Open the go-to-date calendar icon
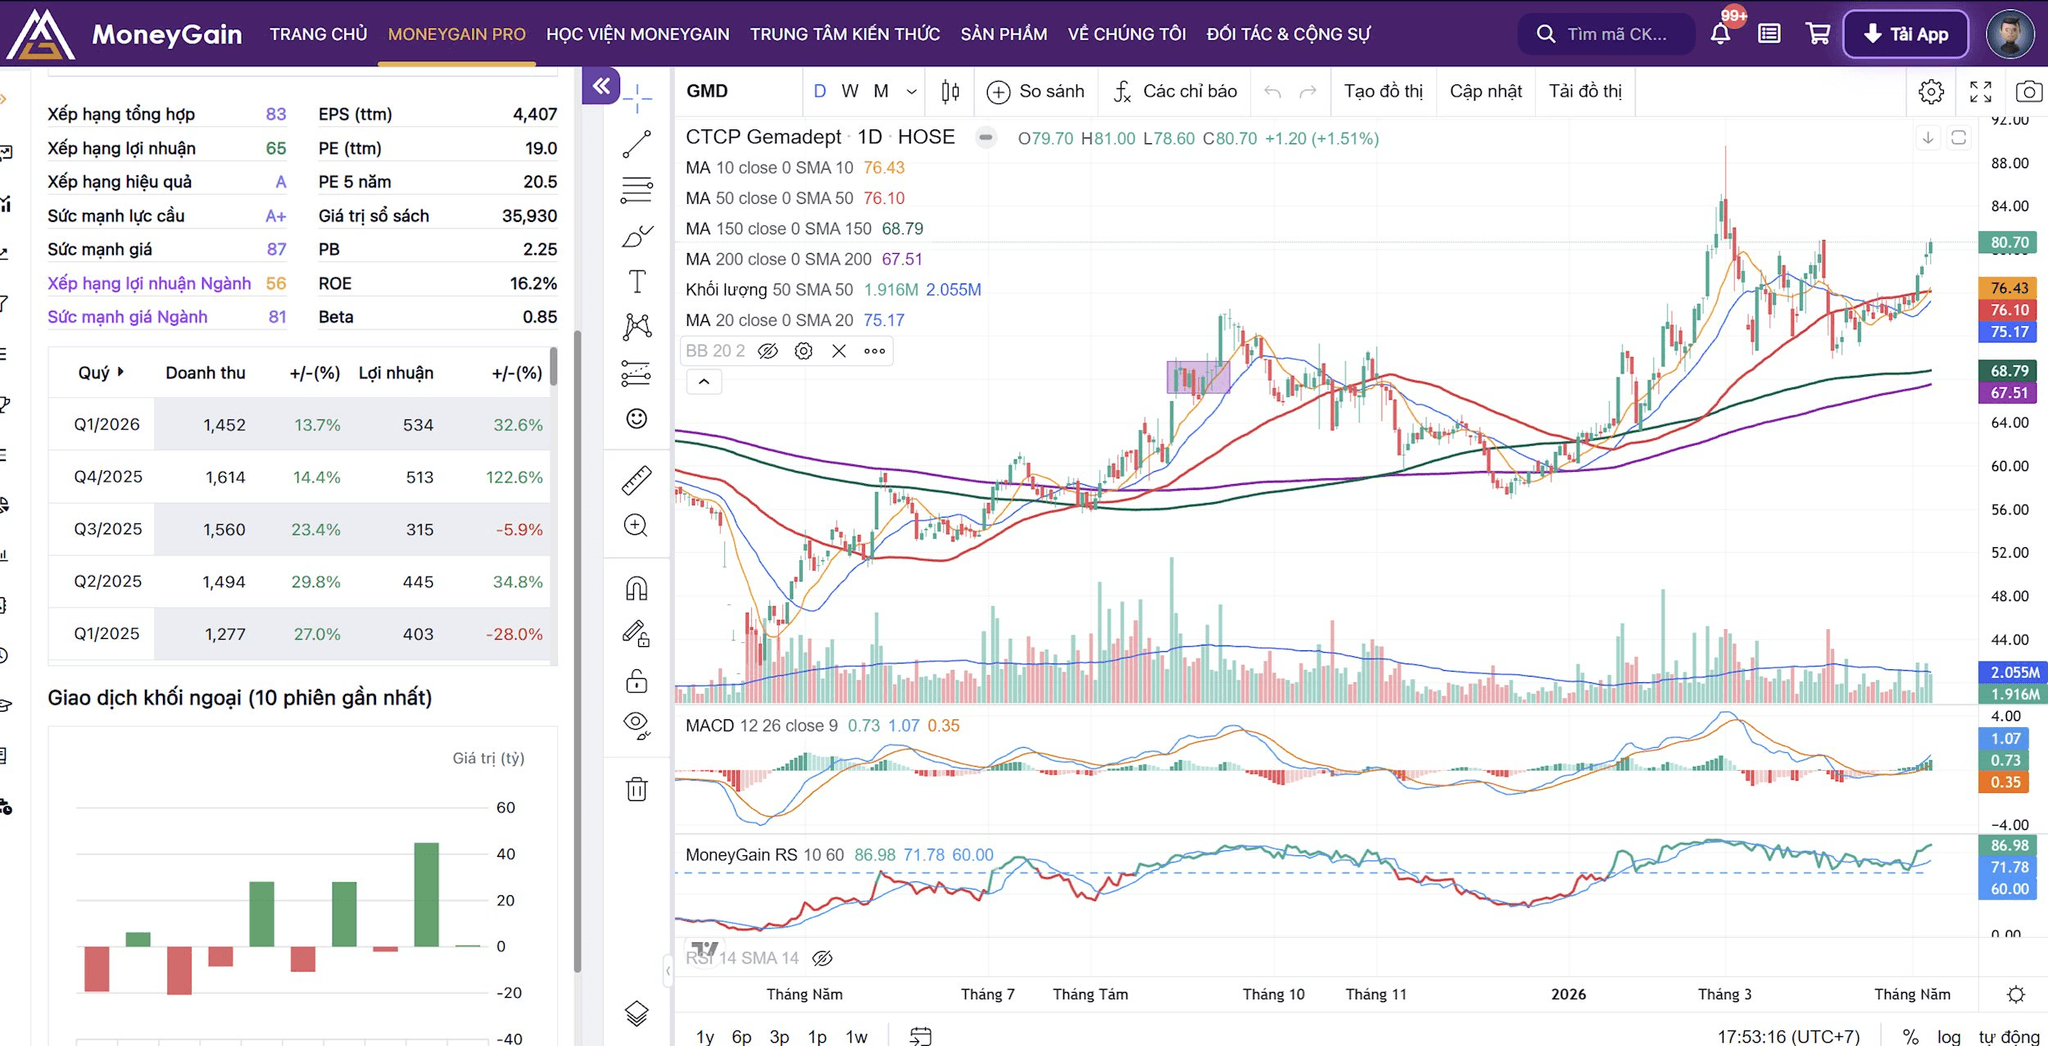 (x=920, y=1036)
